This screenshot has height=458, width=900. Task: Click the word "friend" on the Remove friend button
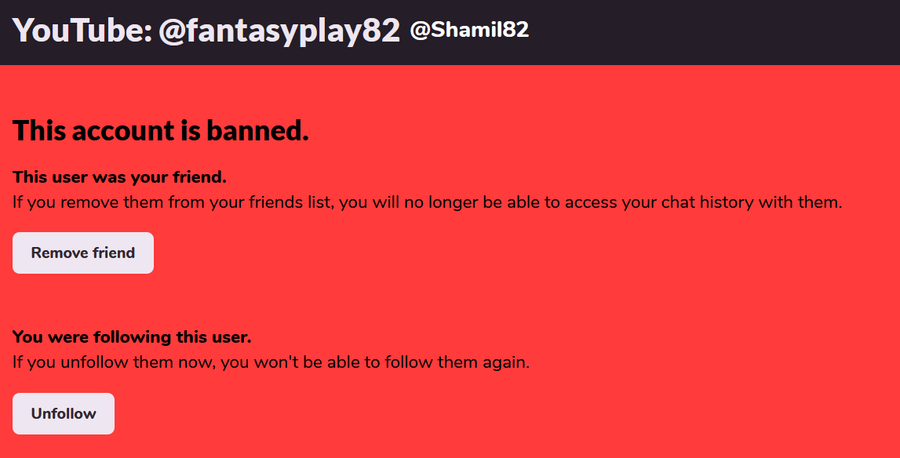[x=113, y=253]
